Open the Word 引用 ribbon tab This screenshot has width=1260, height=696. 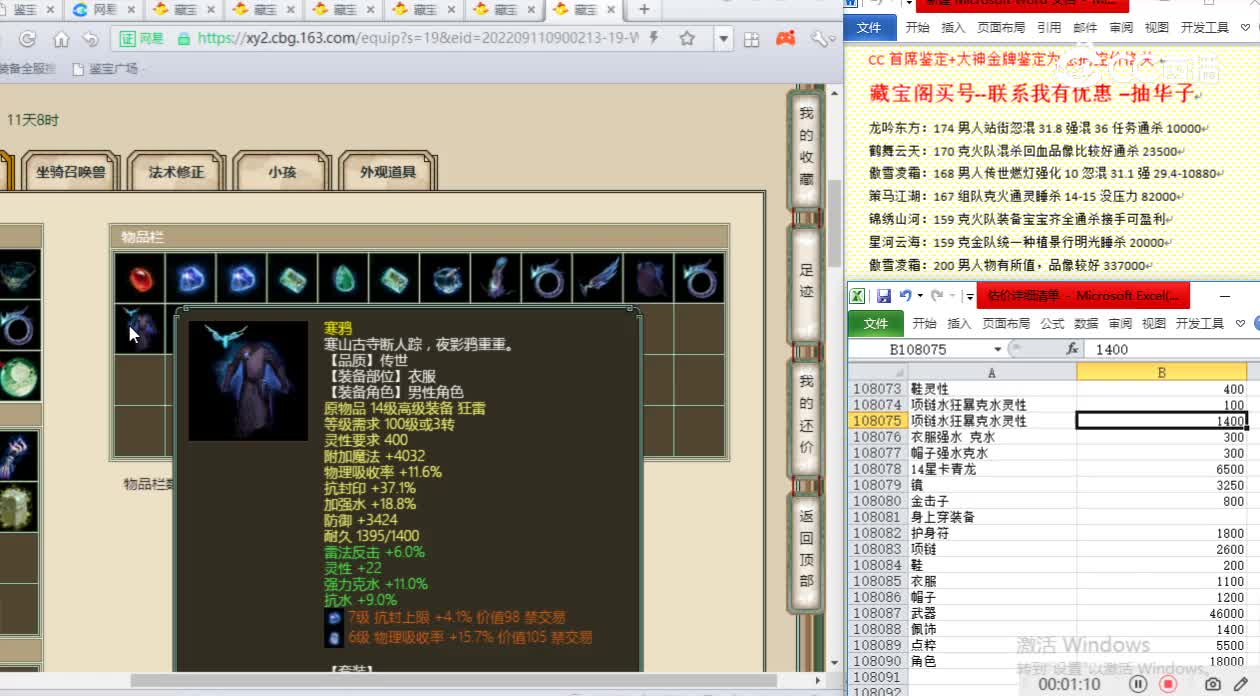1049,28
